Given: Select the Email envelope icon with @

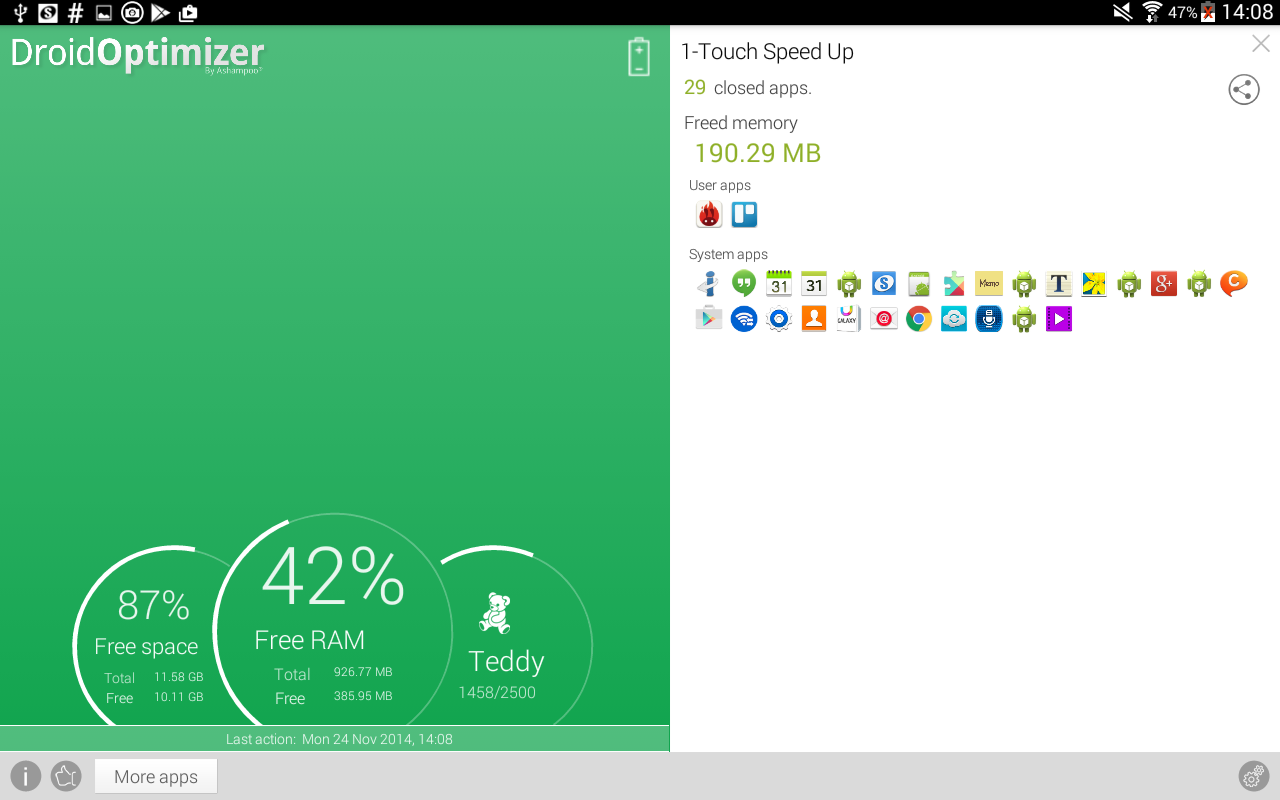Looking at the screenshot, I should (x=884, y=319).
